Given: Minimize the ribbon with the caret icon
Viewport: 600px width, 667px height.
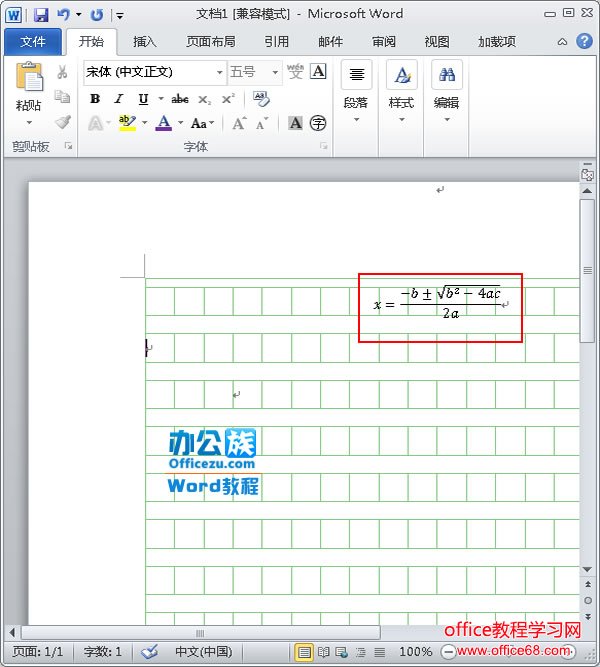Looking at the screenshot, I should (562, 42).
